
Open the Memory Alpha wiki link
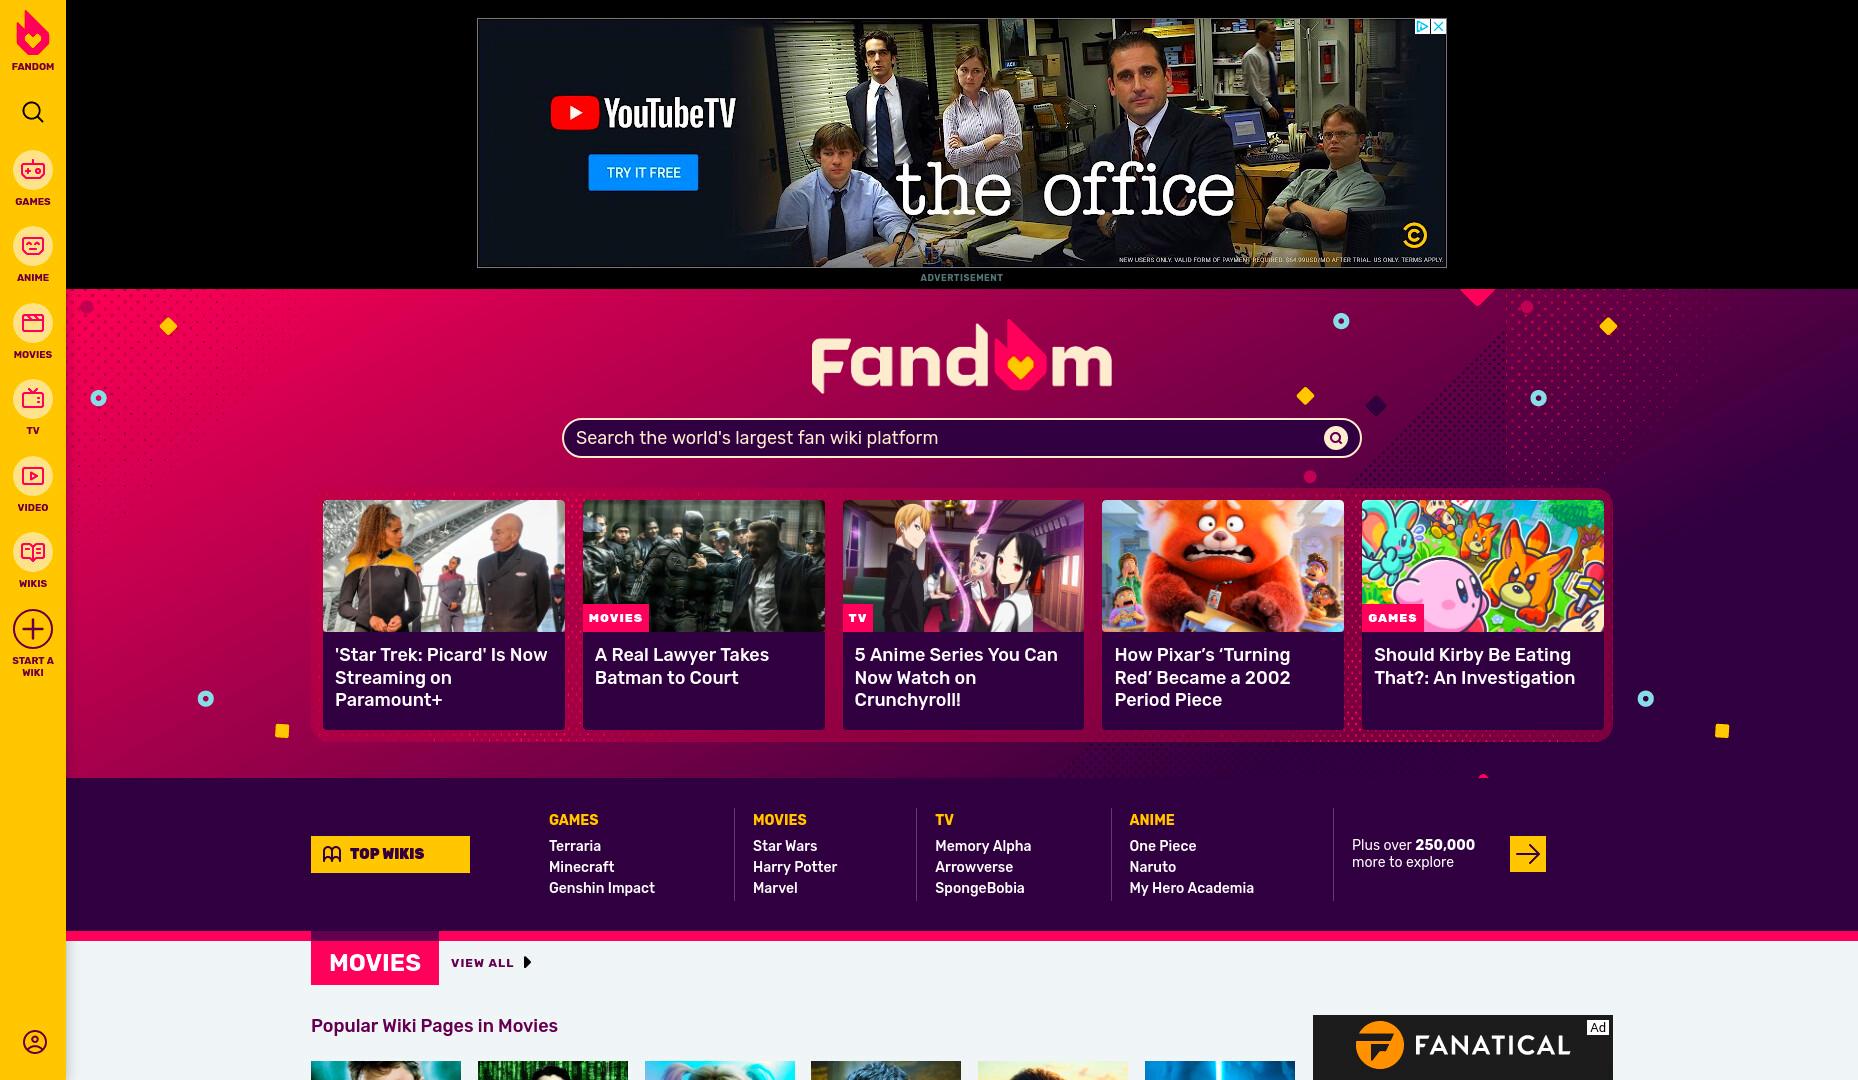(983, 846)
